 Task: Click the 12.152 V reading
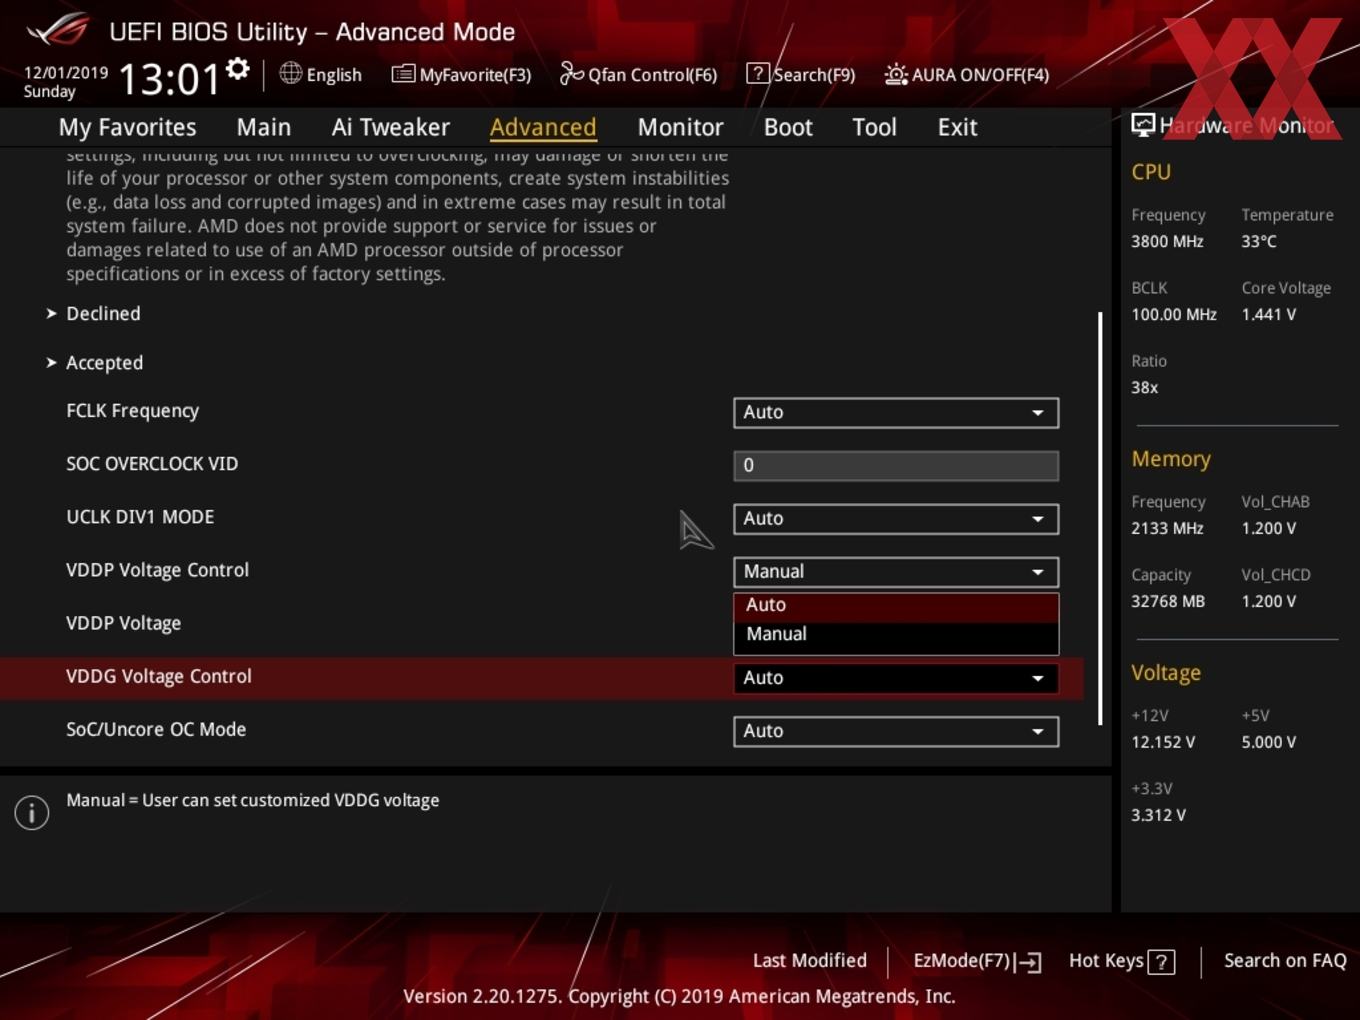click(1163, 742)
